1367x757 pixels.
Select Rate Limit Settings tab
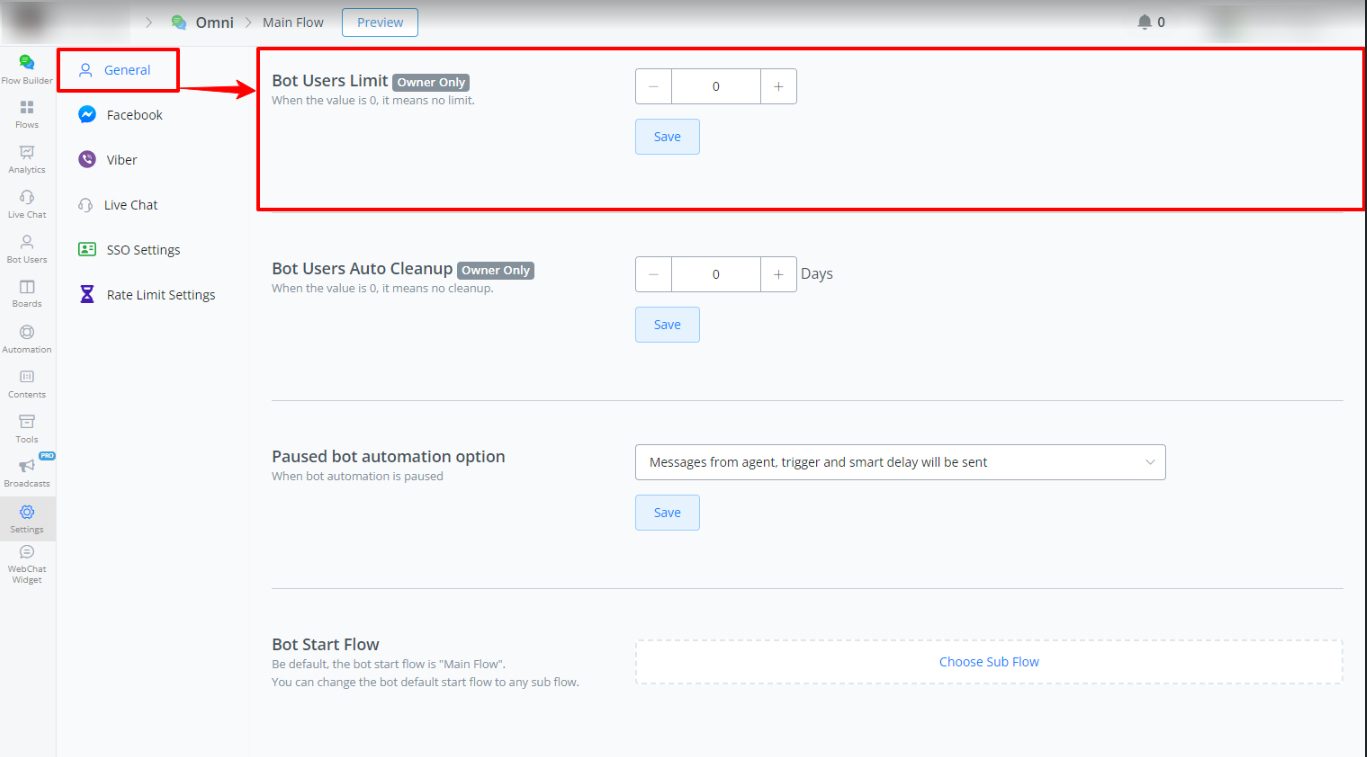point(160,295)
